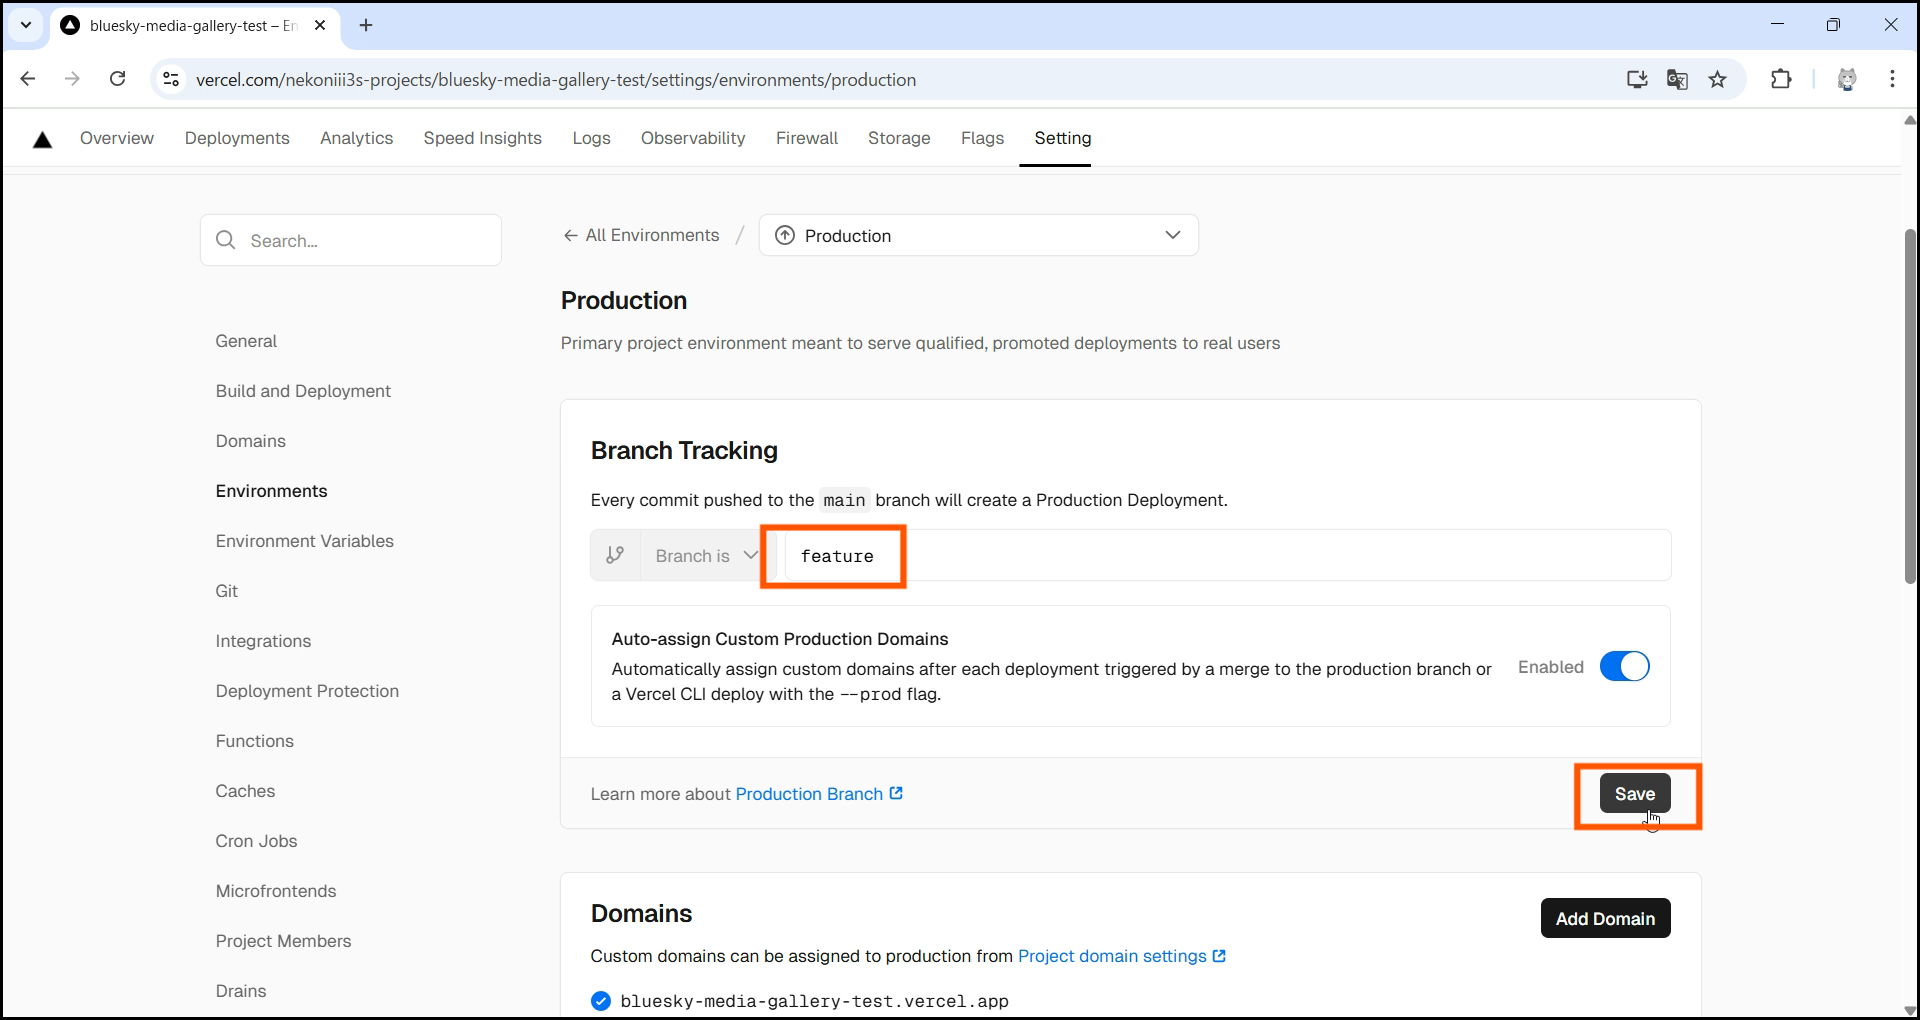View site information icon in address bar
This screenshot has height=1020, width=1920.
171,79
